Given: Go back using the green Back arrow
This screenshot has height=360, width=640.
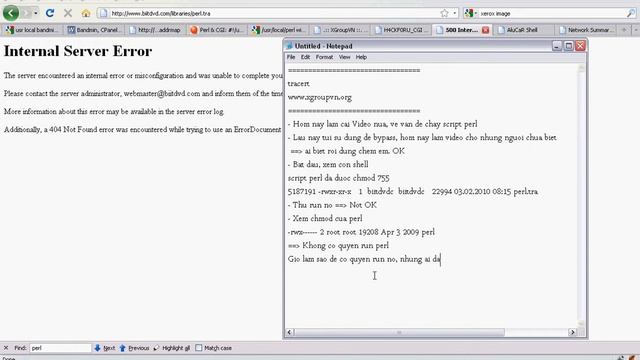Looking at the screenshot, I should click(x=11, y=13).
